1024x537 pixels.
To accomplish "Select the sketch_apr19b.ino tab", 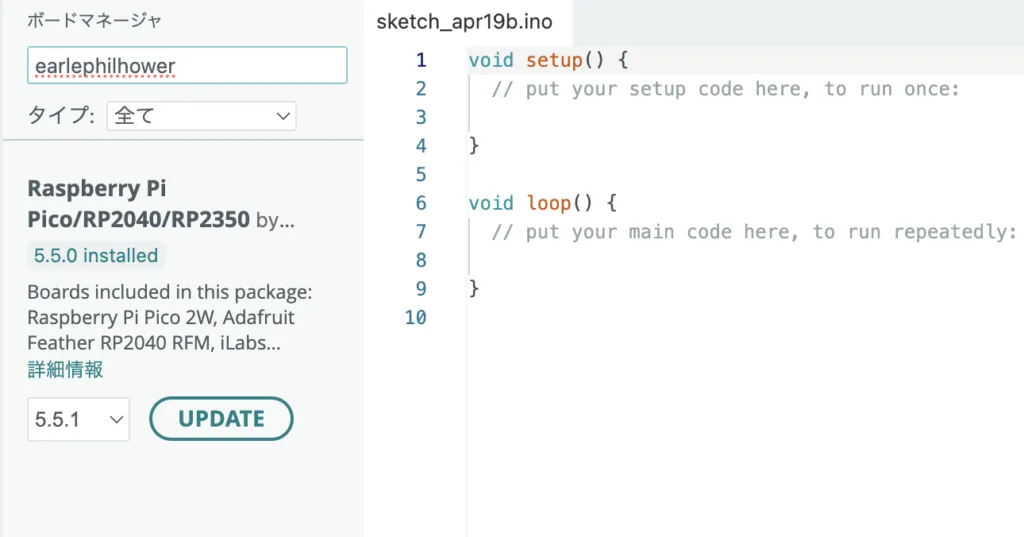I will click(x=464, y=22).
